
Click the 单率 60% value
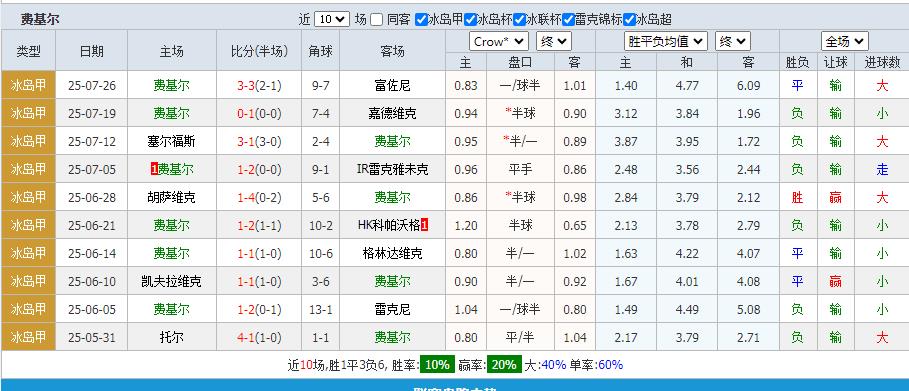pos(610,365)
